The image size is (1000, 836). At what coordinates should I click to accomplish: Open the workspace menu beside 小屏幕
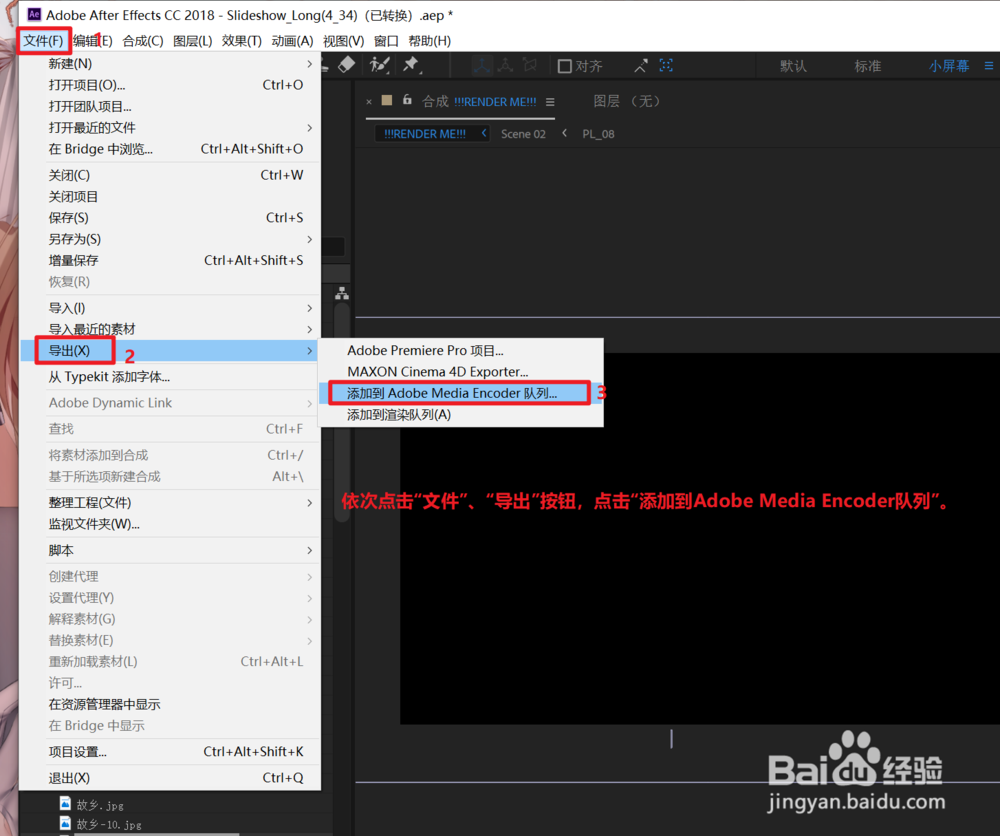[989, 66]
